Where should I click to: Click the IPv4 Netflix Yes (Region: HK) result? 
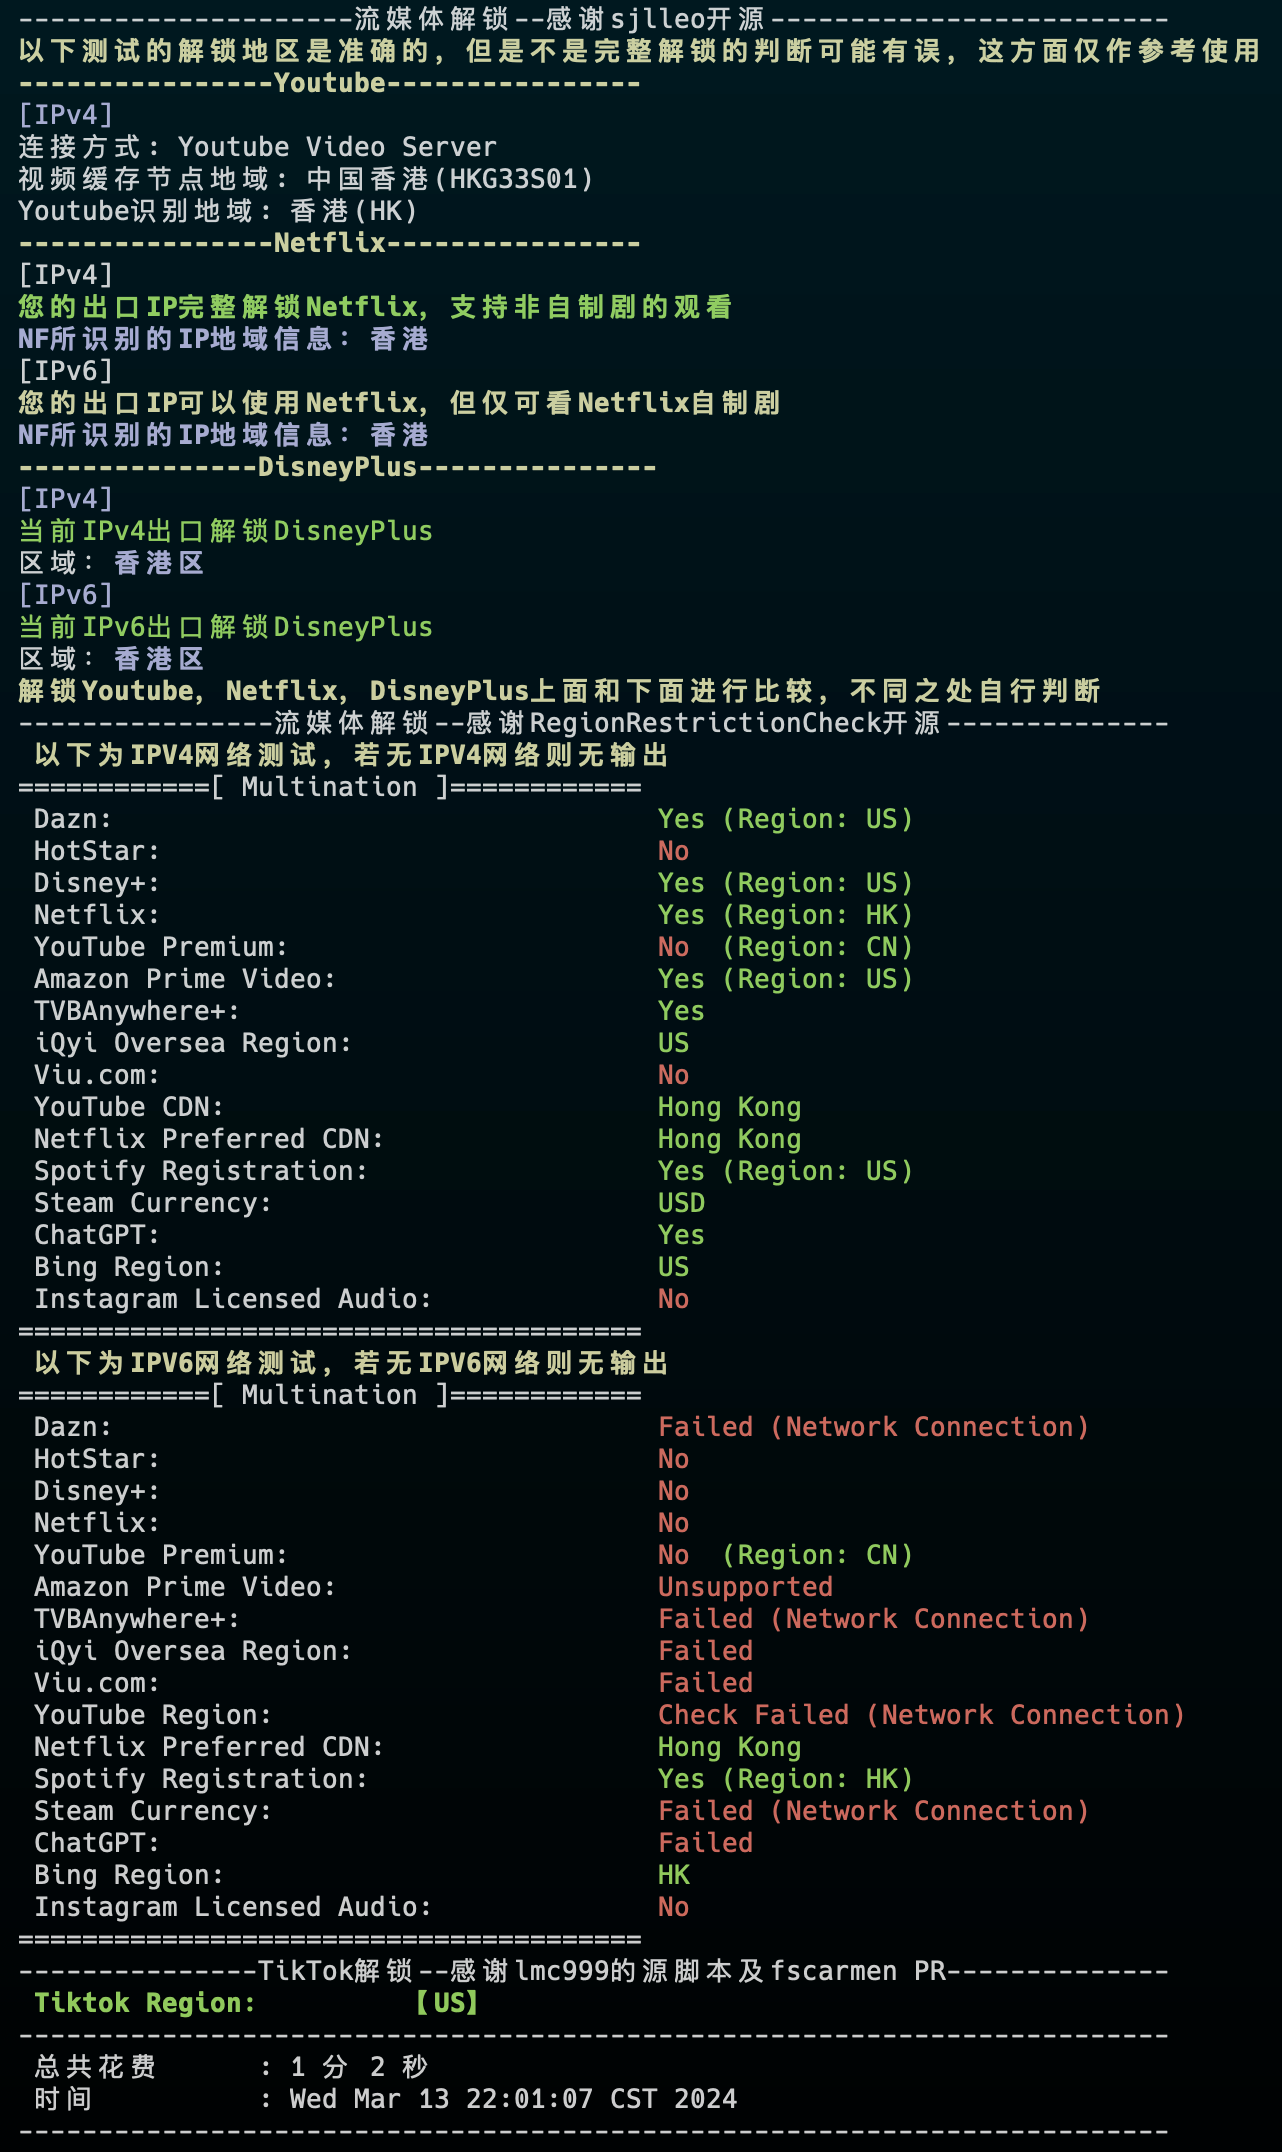[785, 915]
